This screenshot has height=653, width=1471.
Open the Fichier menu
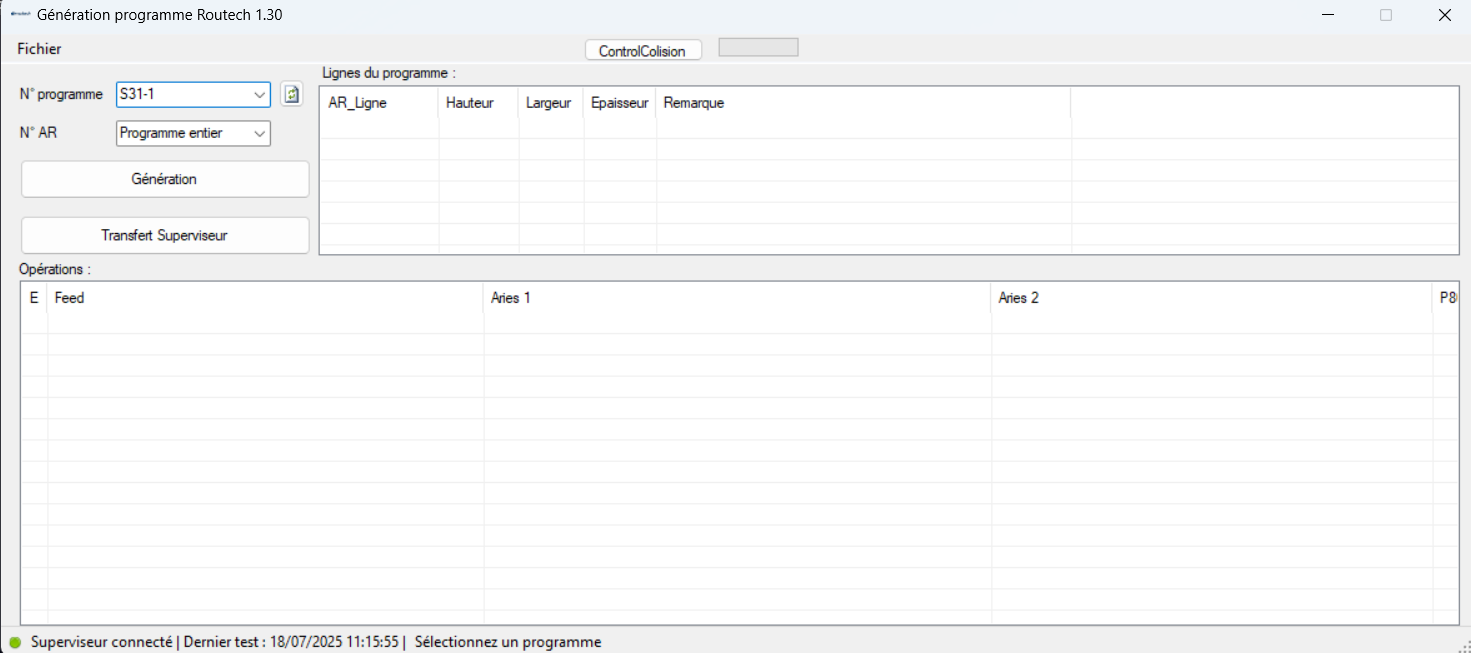click(39, 49)
